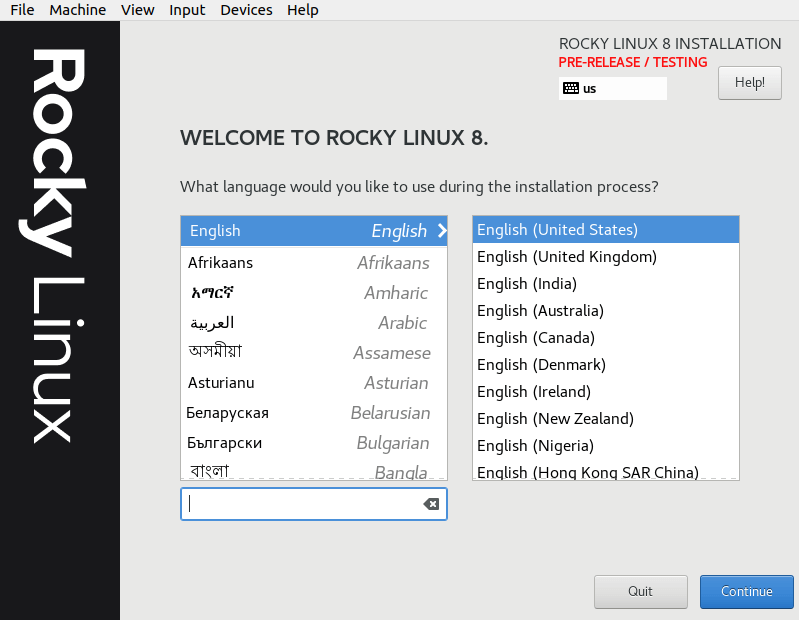This screenshot has width=799, height=620.
Task: Open the Input menu
Action: pos(187,10)
